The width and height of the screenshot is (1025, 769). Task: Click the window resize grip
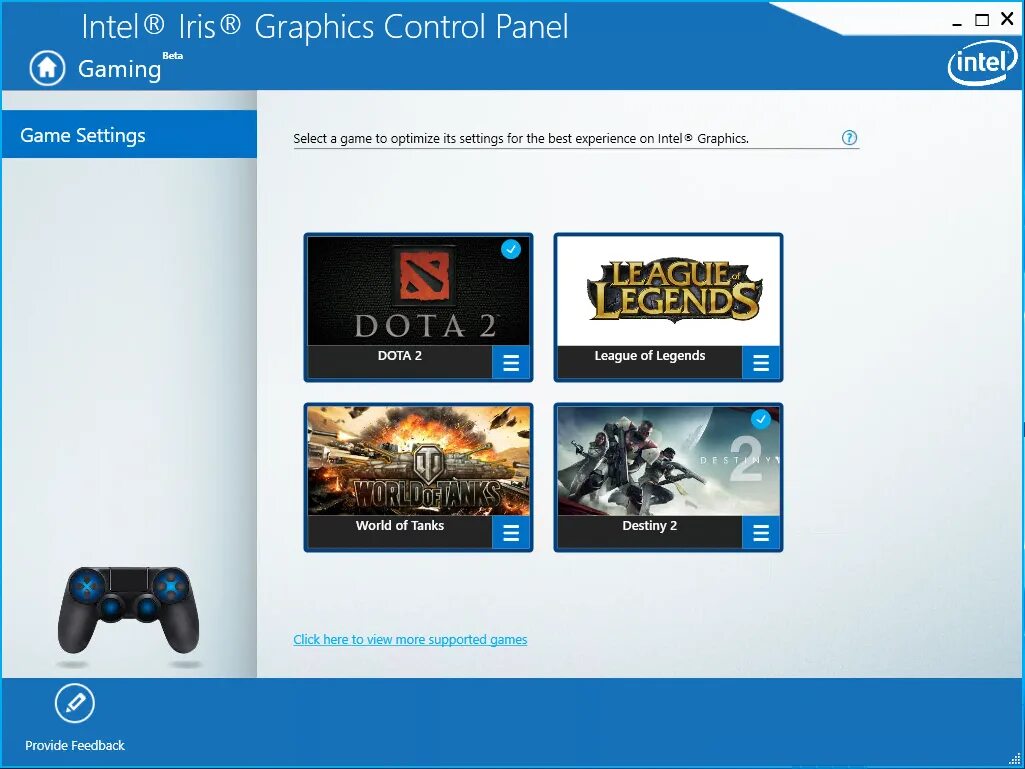(x=1015, y=759)
